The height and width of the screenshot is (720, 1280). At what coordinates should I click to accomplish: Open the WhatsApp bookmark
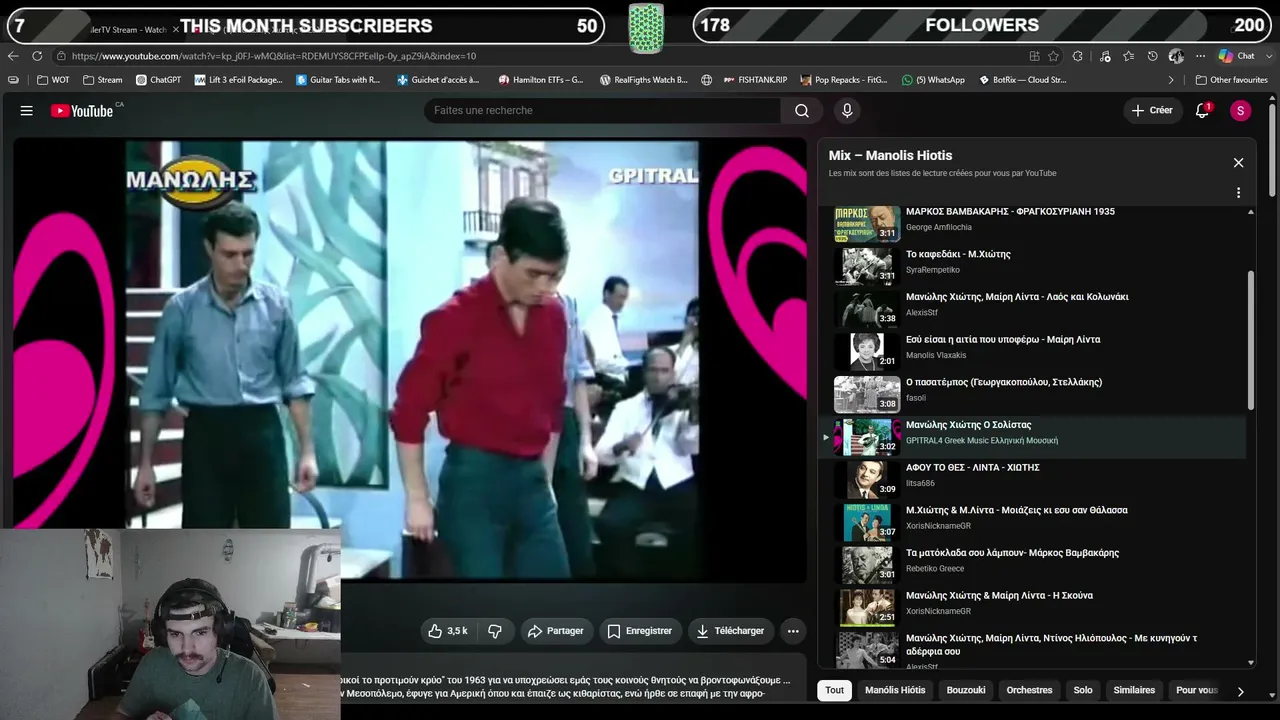pos(933,80)
